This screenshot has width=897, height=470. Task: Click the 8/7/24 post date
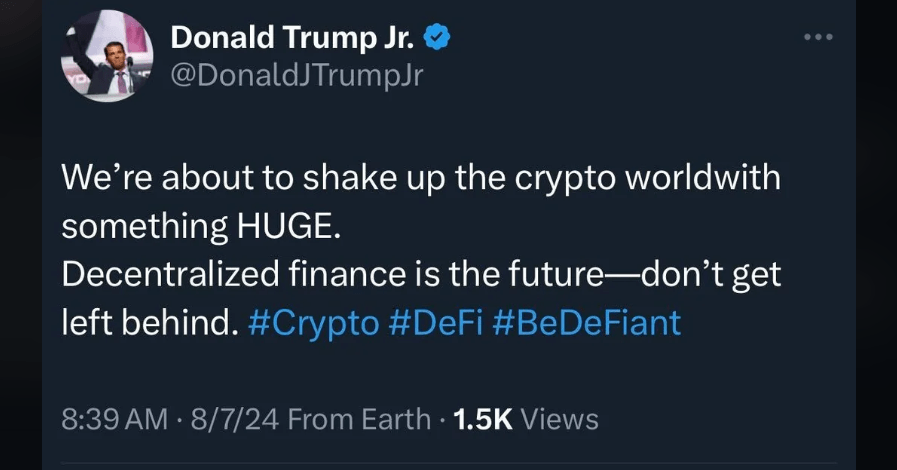point(232,419)
